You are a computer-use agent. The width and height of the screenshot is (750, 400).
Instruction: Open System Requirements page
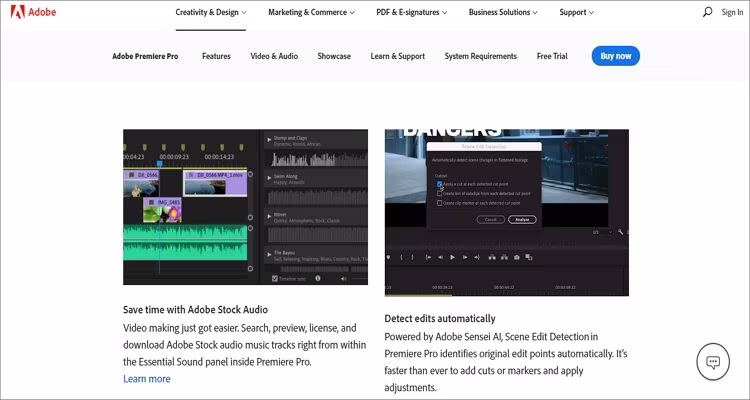[x=481, y=56]
